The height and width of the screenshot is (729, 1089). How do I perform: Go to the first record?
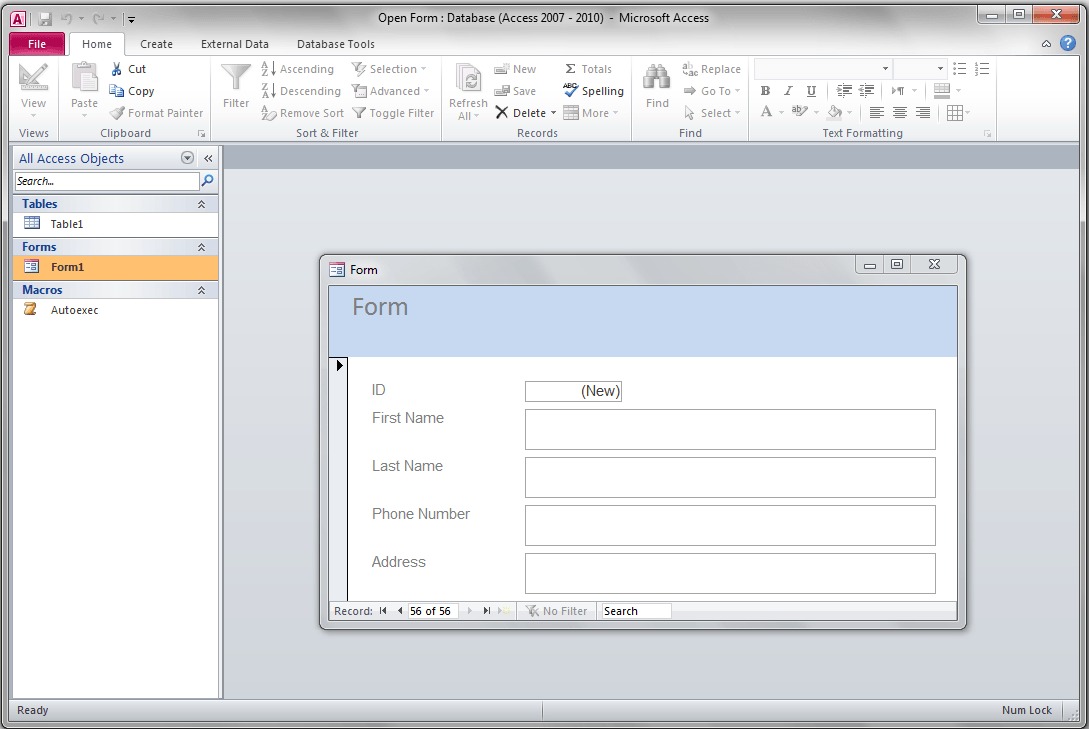click(383, 611)
